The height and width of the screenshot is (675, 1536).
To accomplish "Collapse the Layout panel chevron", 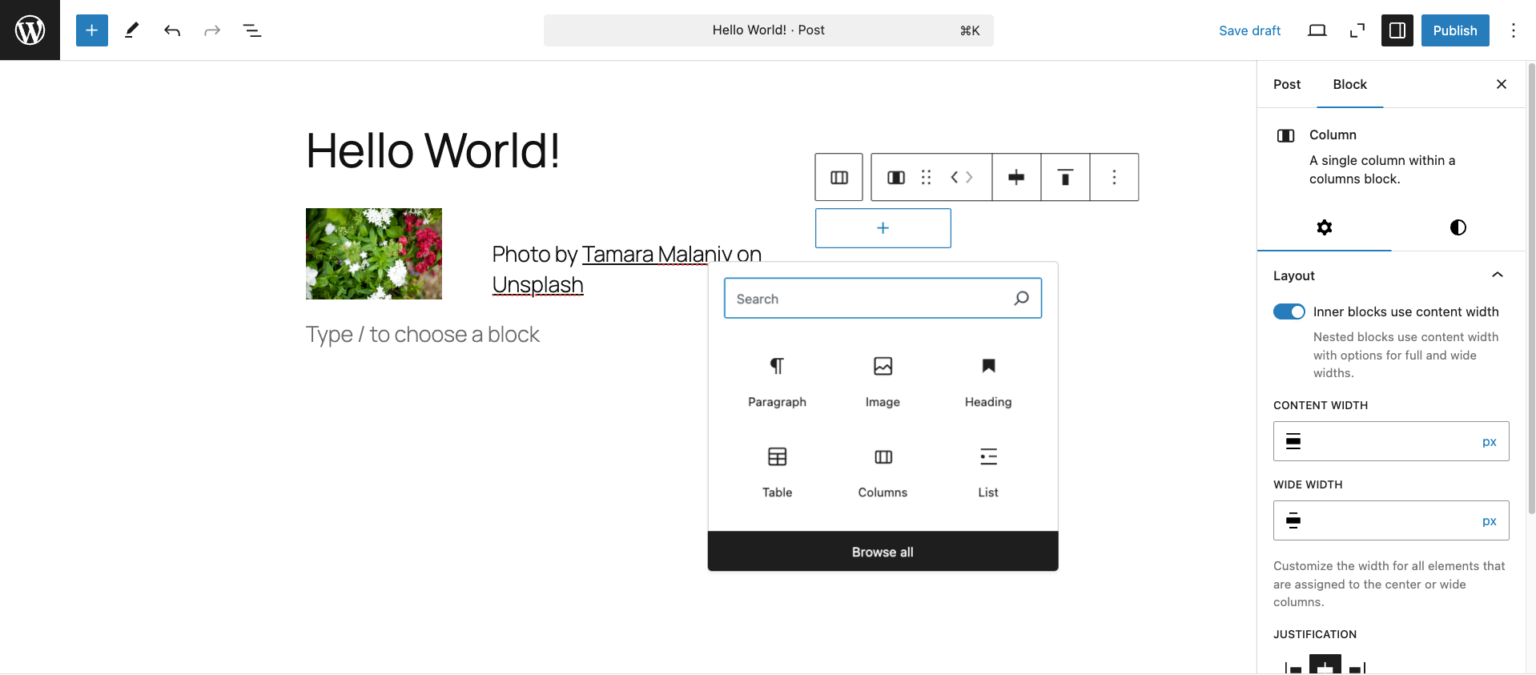I will (x=1497, y=274).
